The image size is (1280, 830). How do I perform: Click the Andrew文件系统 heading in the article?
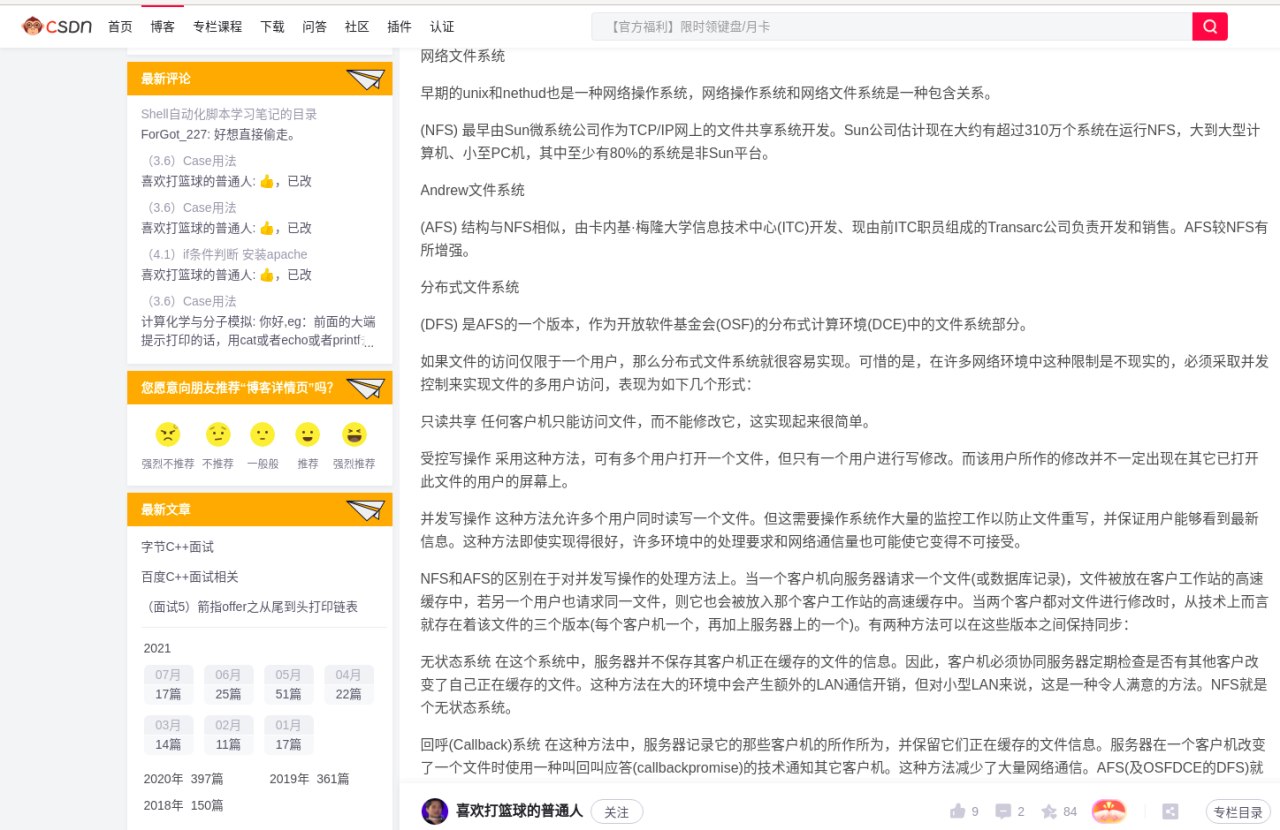[472, 190]
